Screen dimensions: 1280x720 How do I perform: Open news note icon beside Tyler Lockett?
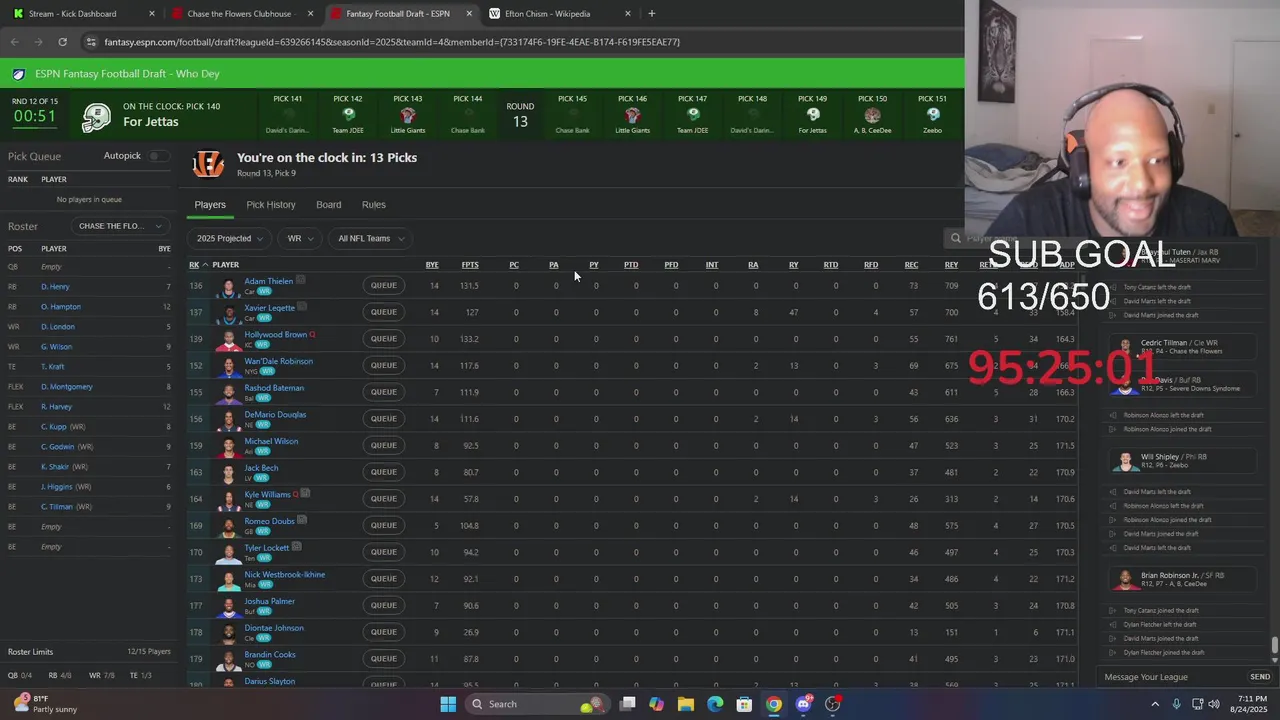[x=297, y=547]
